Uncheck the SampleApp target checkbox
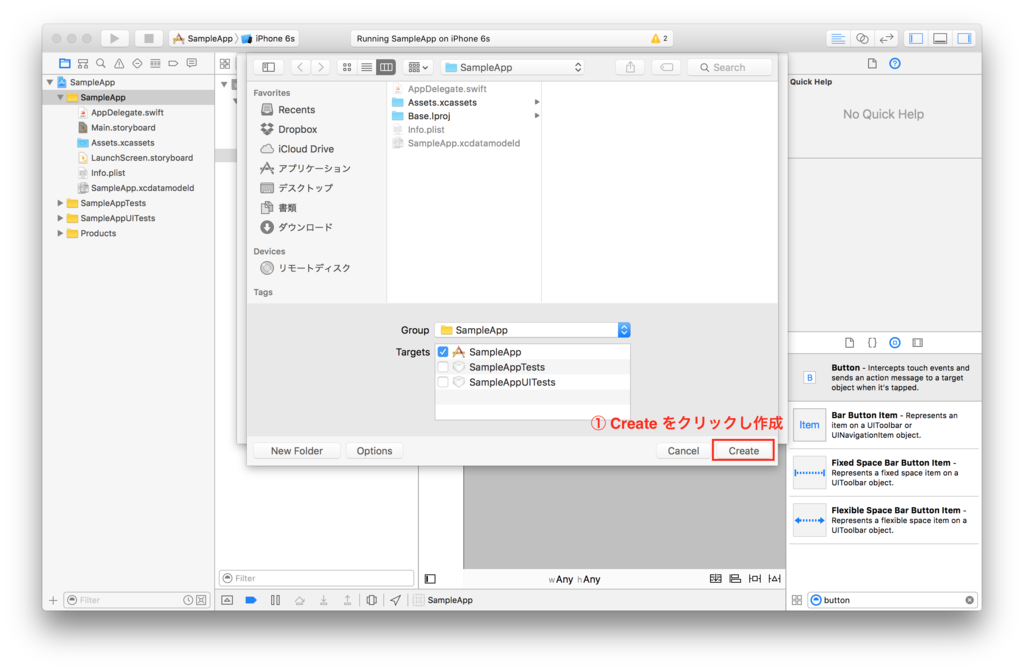 (443, 352)
